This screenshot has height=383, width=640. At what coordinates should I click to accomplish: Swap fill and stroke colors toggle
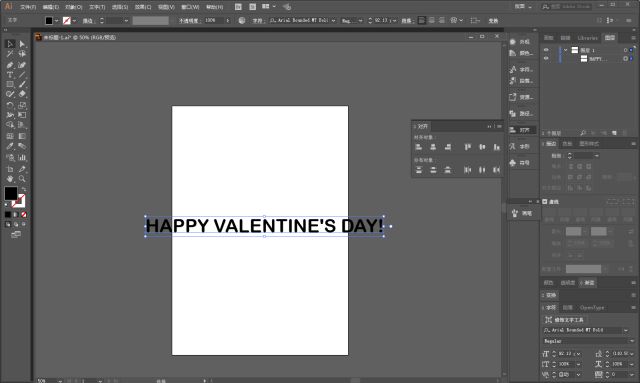point(24,189)
